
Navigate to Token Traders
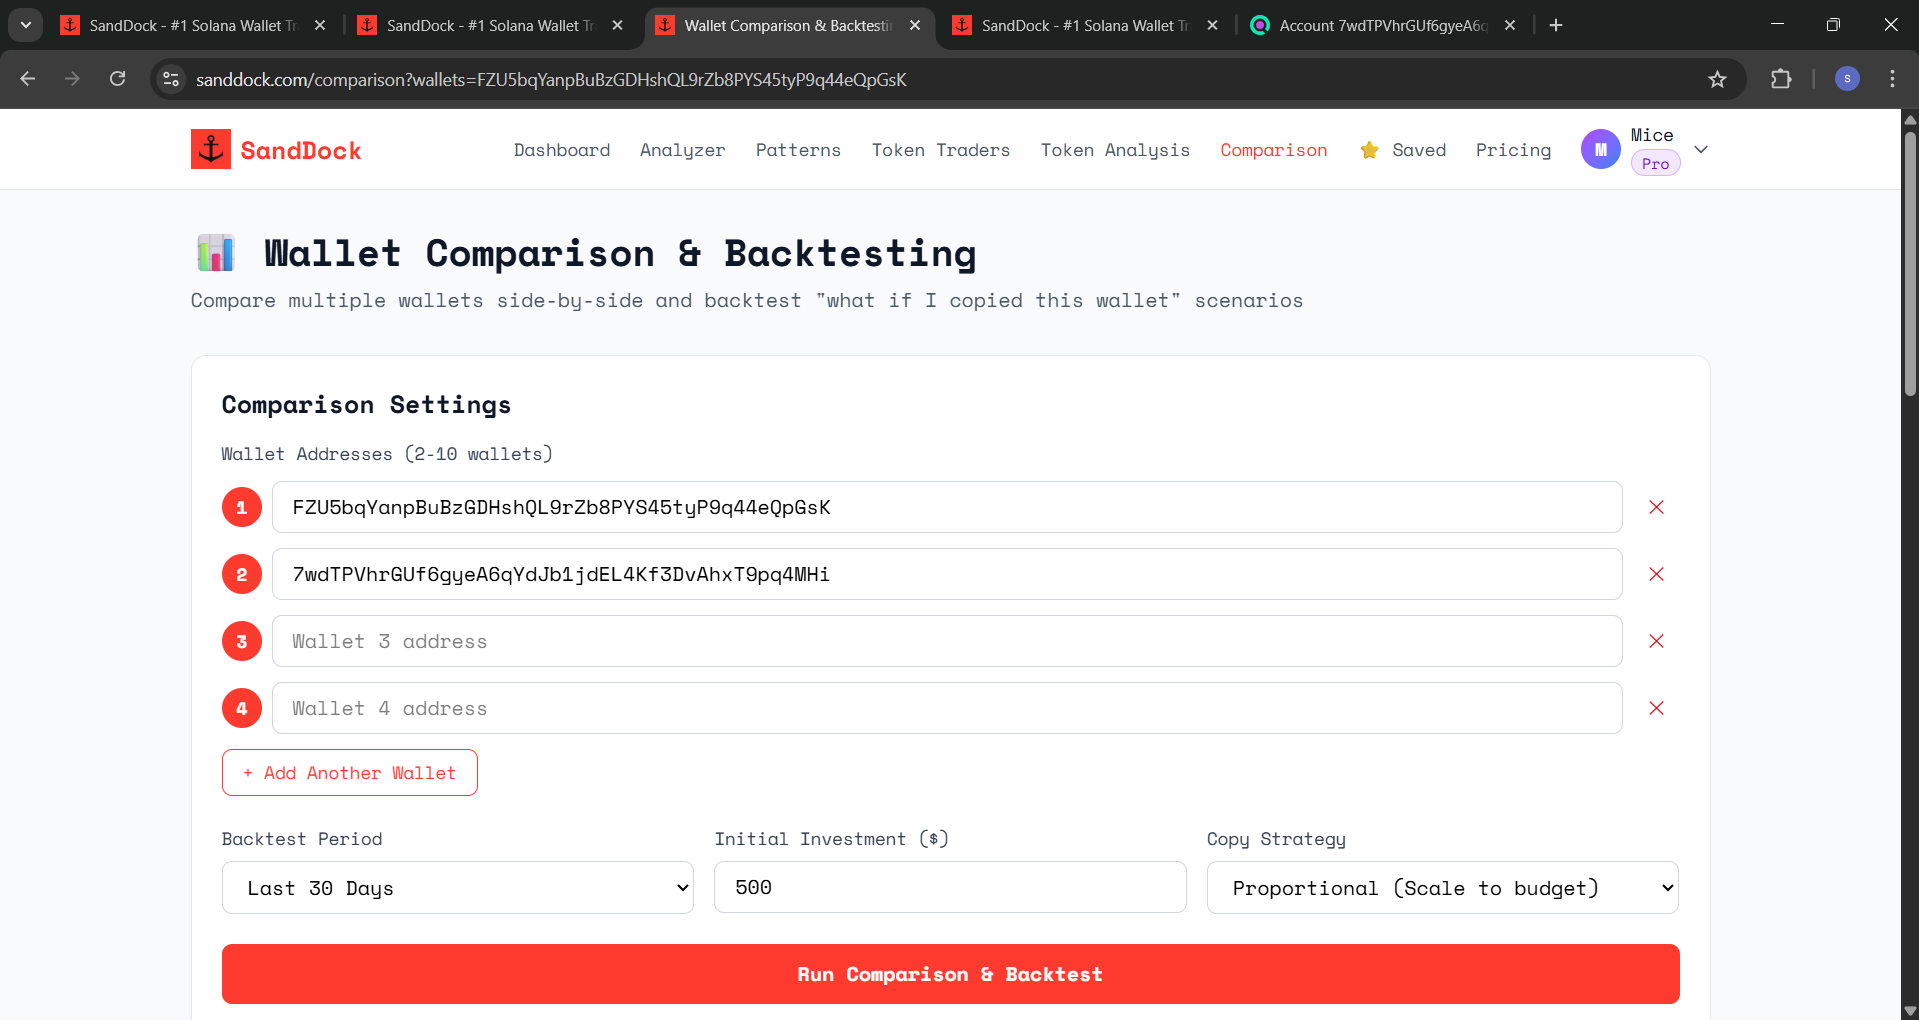tap(941, 150)
